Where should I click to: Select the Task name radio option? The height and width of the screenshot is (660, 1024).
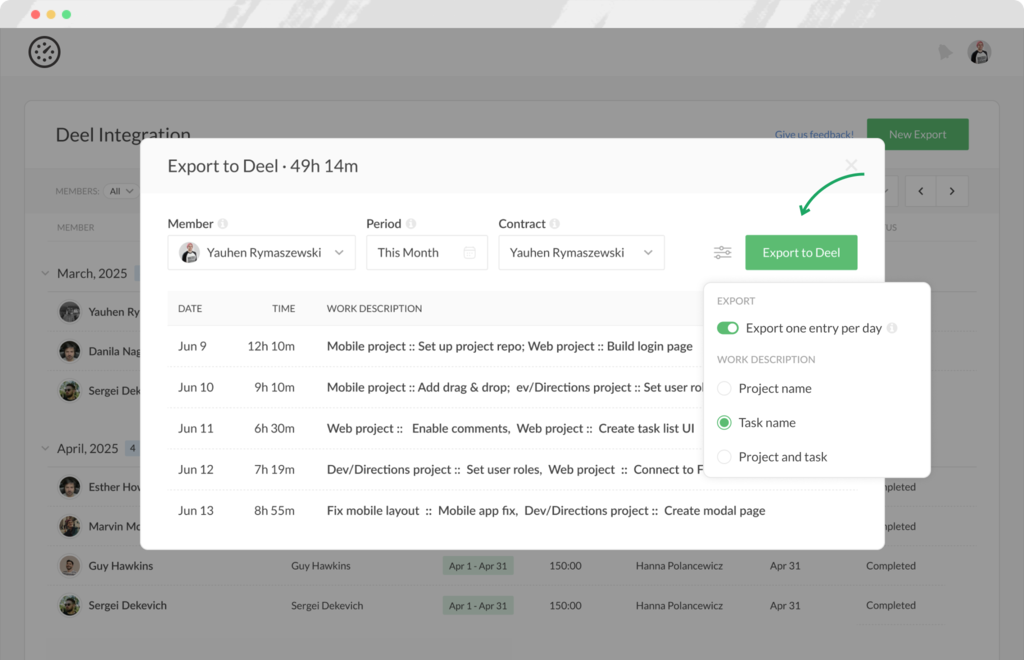pos(725,422)
